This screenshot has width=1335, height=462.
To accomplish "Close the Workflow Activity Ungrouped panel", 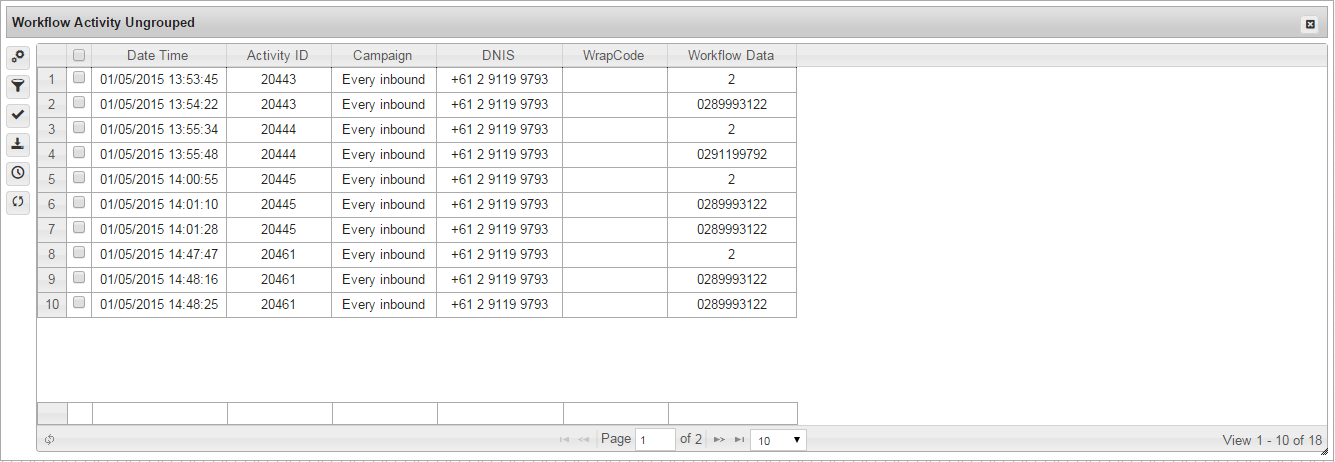I will [x=1310, y=24].
